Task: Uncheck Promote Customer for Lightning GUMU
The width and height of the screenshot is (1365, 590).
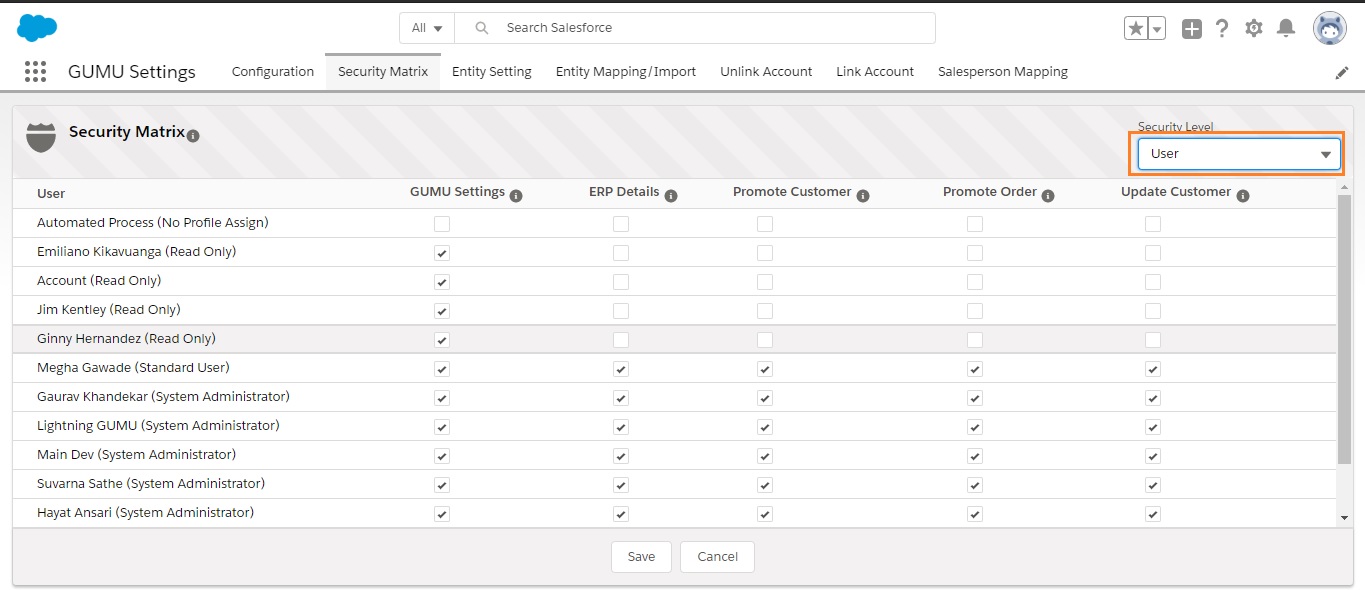Action: point(765,427)
